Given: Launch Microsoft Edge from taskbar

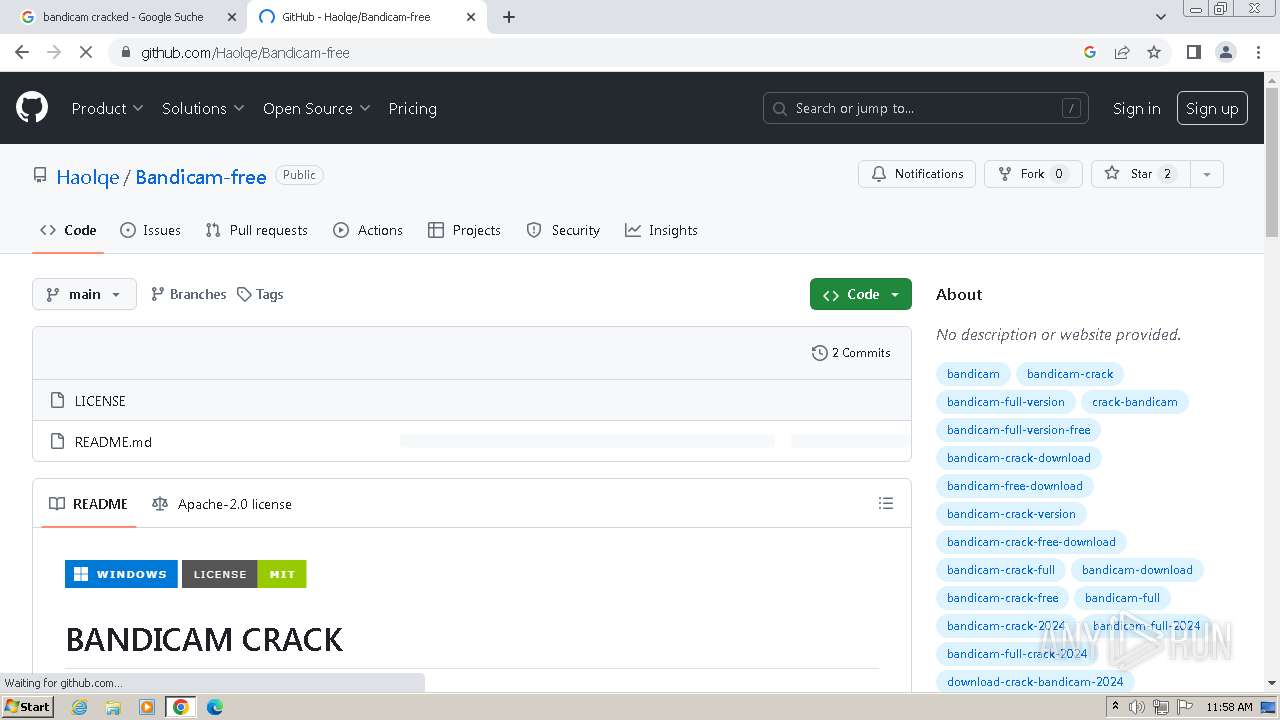Looking at the screenshot, I should 215,707.
